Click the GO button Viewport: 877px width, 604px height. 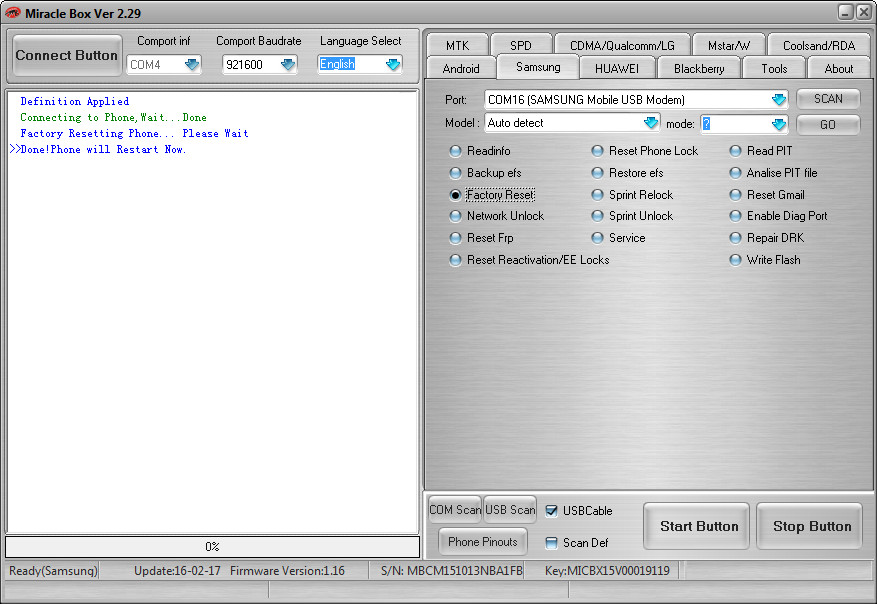828,124
